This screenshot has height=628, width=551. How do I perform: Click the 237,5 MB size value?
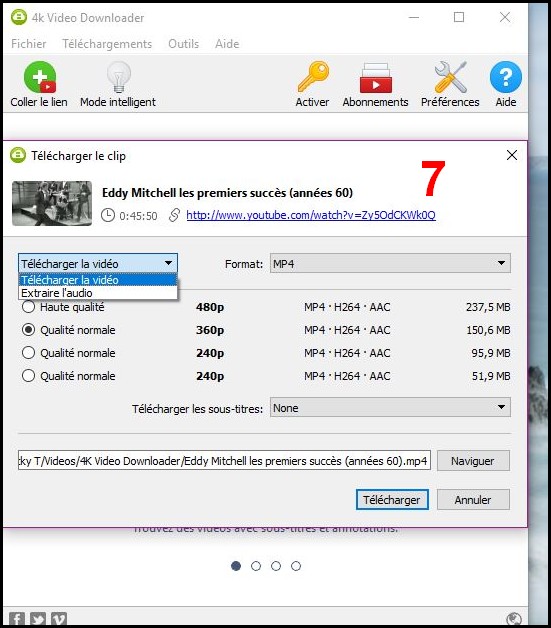[488, 307]
